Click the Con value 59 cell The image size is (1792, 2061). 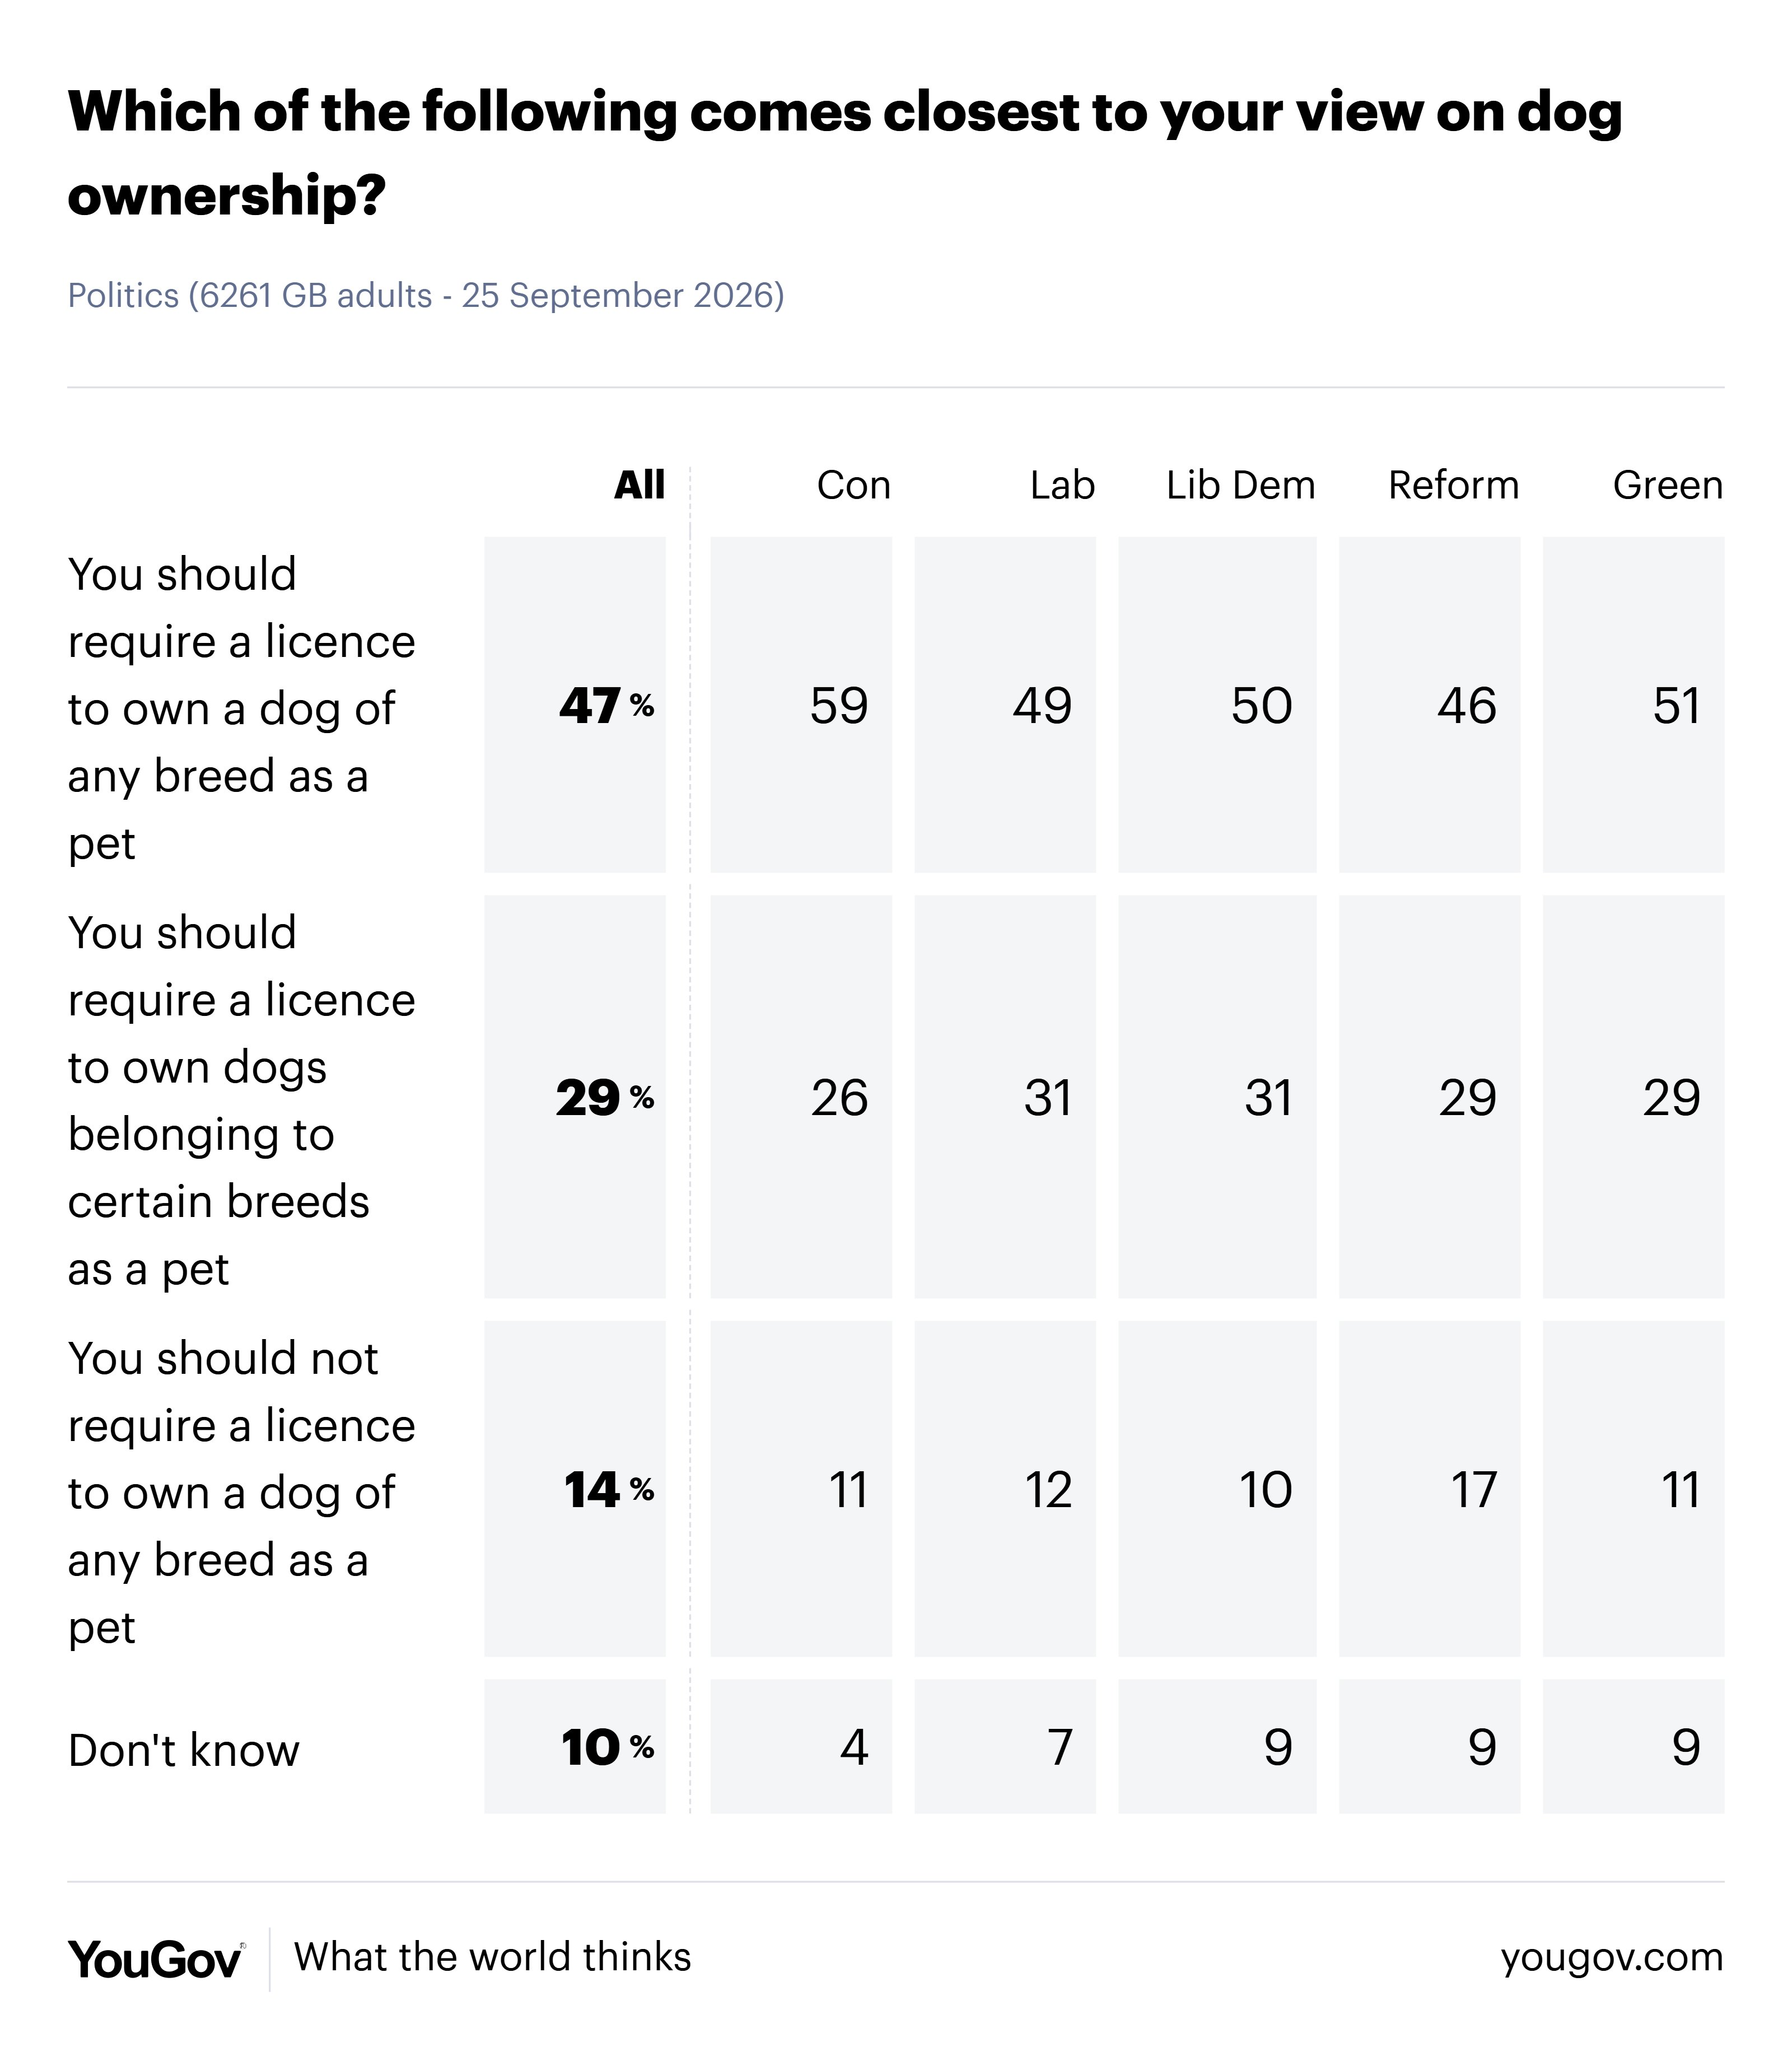click(801, 705)
